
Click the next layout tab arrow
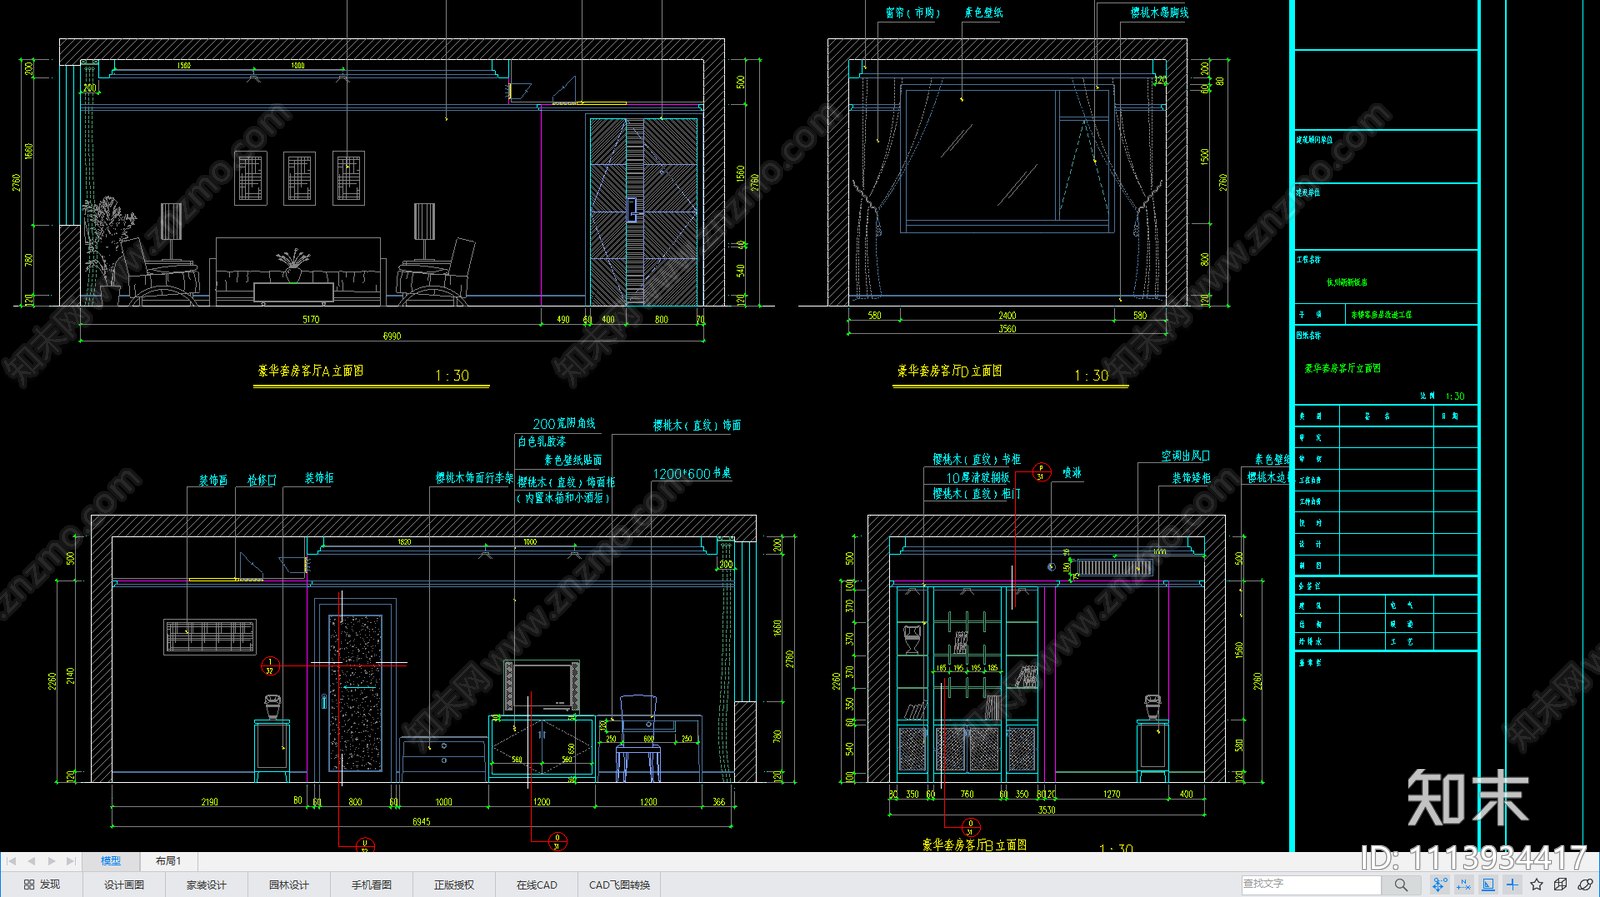(x=51, y=861)
